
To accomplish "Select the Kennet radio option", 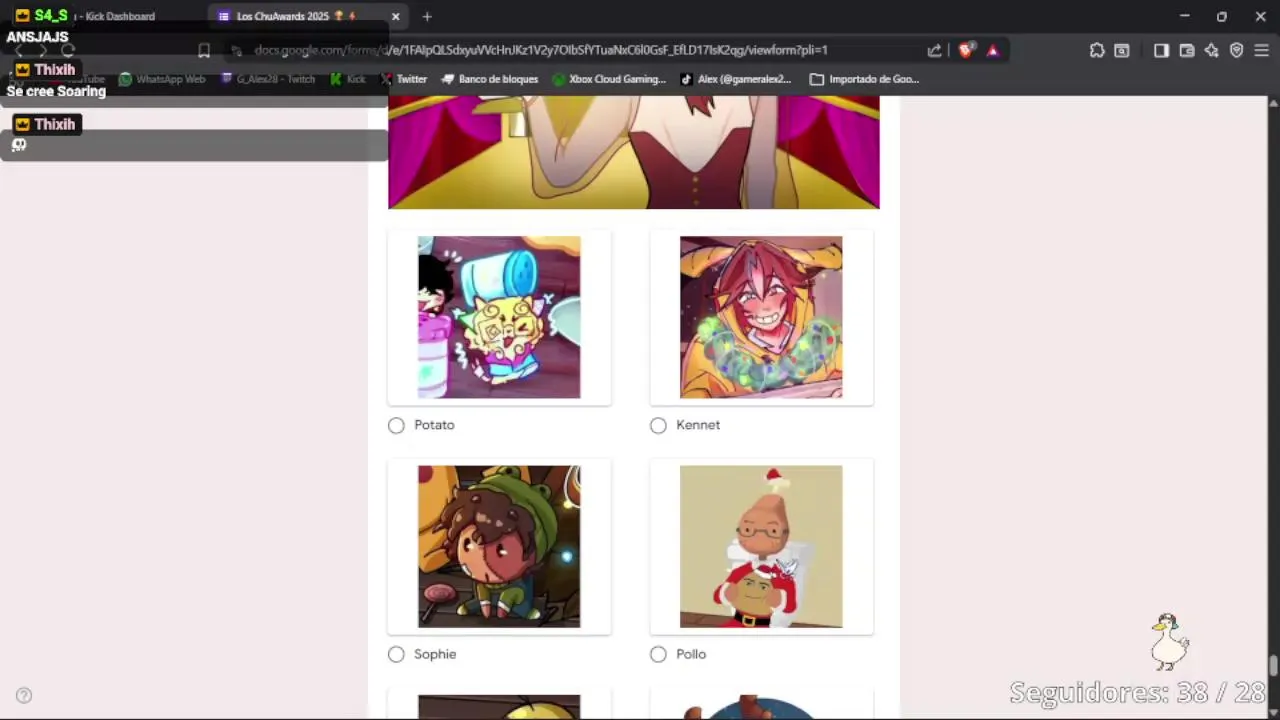I will (658, 425).
